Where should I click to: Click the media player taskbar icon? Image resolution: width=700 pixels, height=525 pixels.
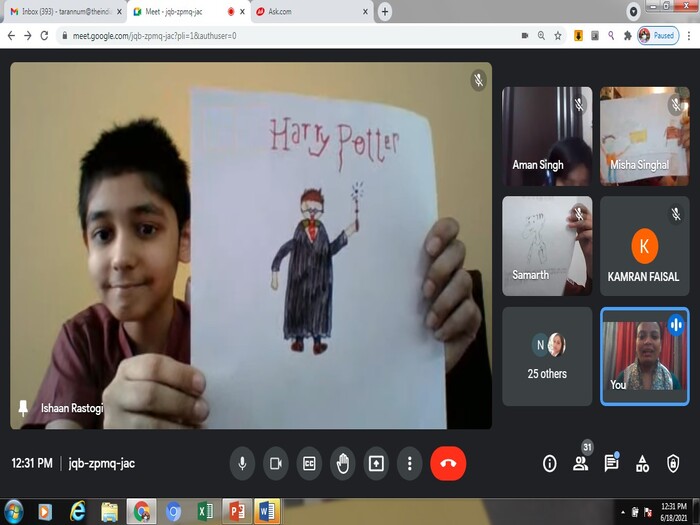click(x=45, y=512)
